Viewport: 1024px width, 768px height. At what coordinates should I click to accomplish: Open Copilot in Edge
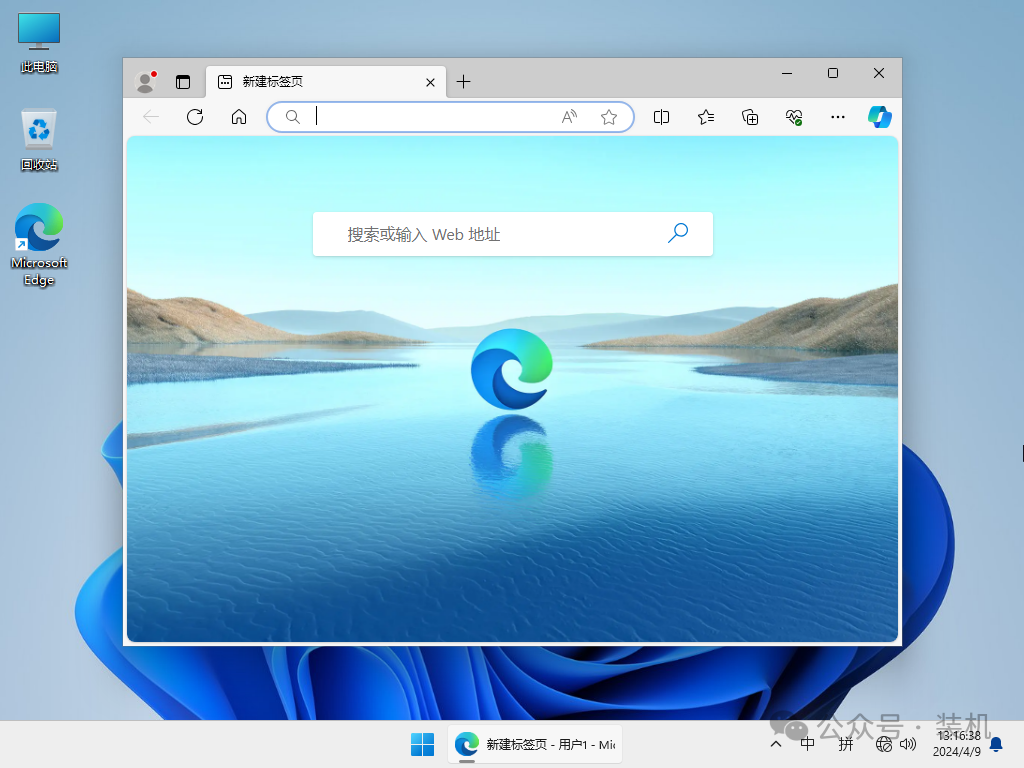point(879,117)
